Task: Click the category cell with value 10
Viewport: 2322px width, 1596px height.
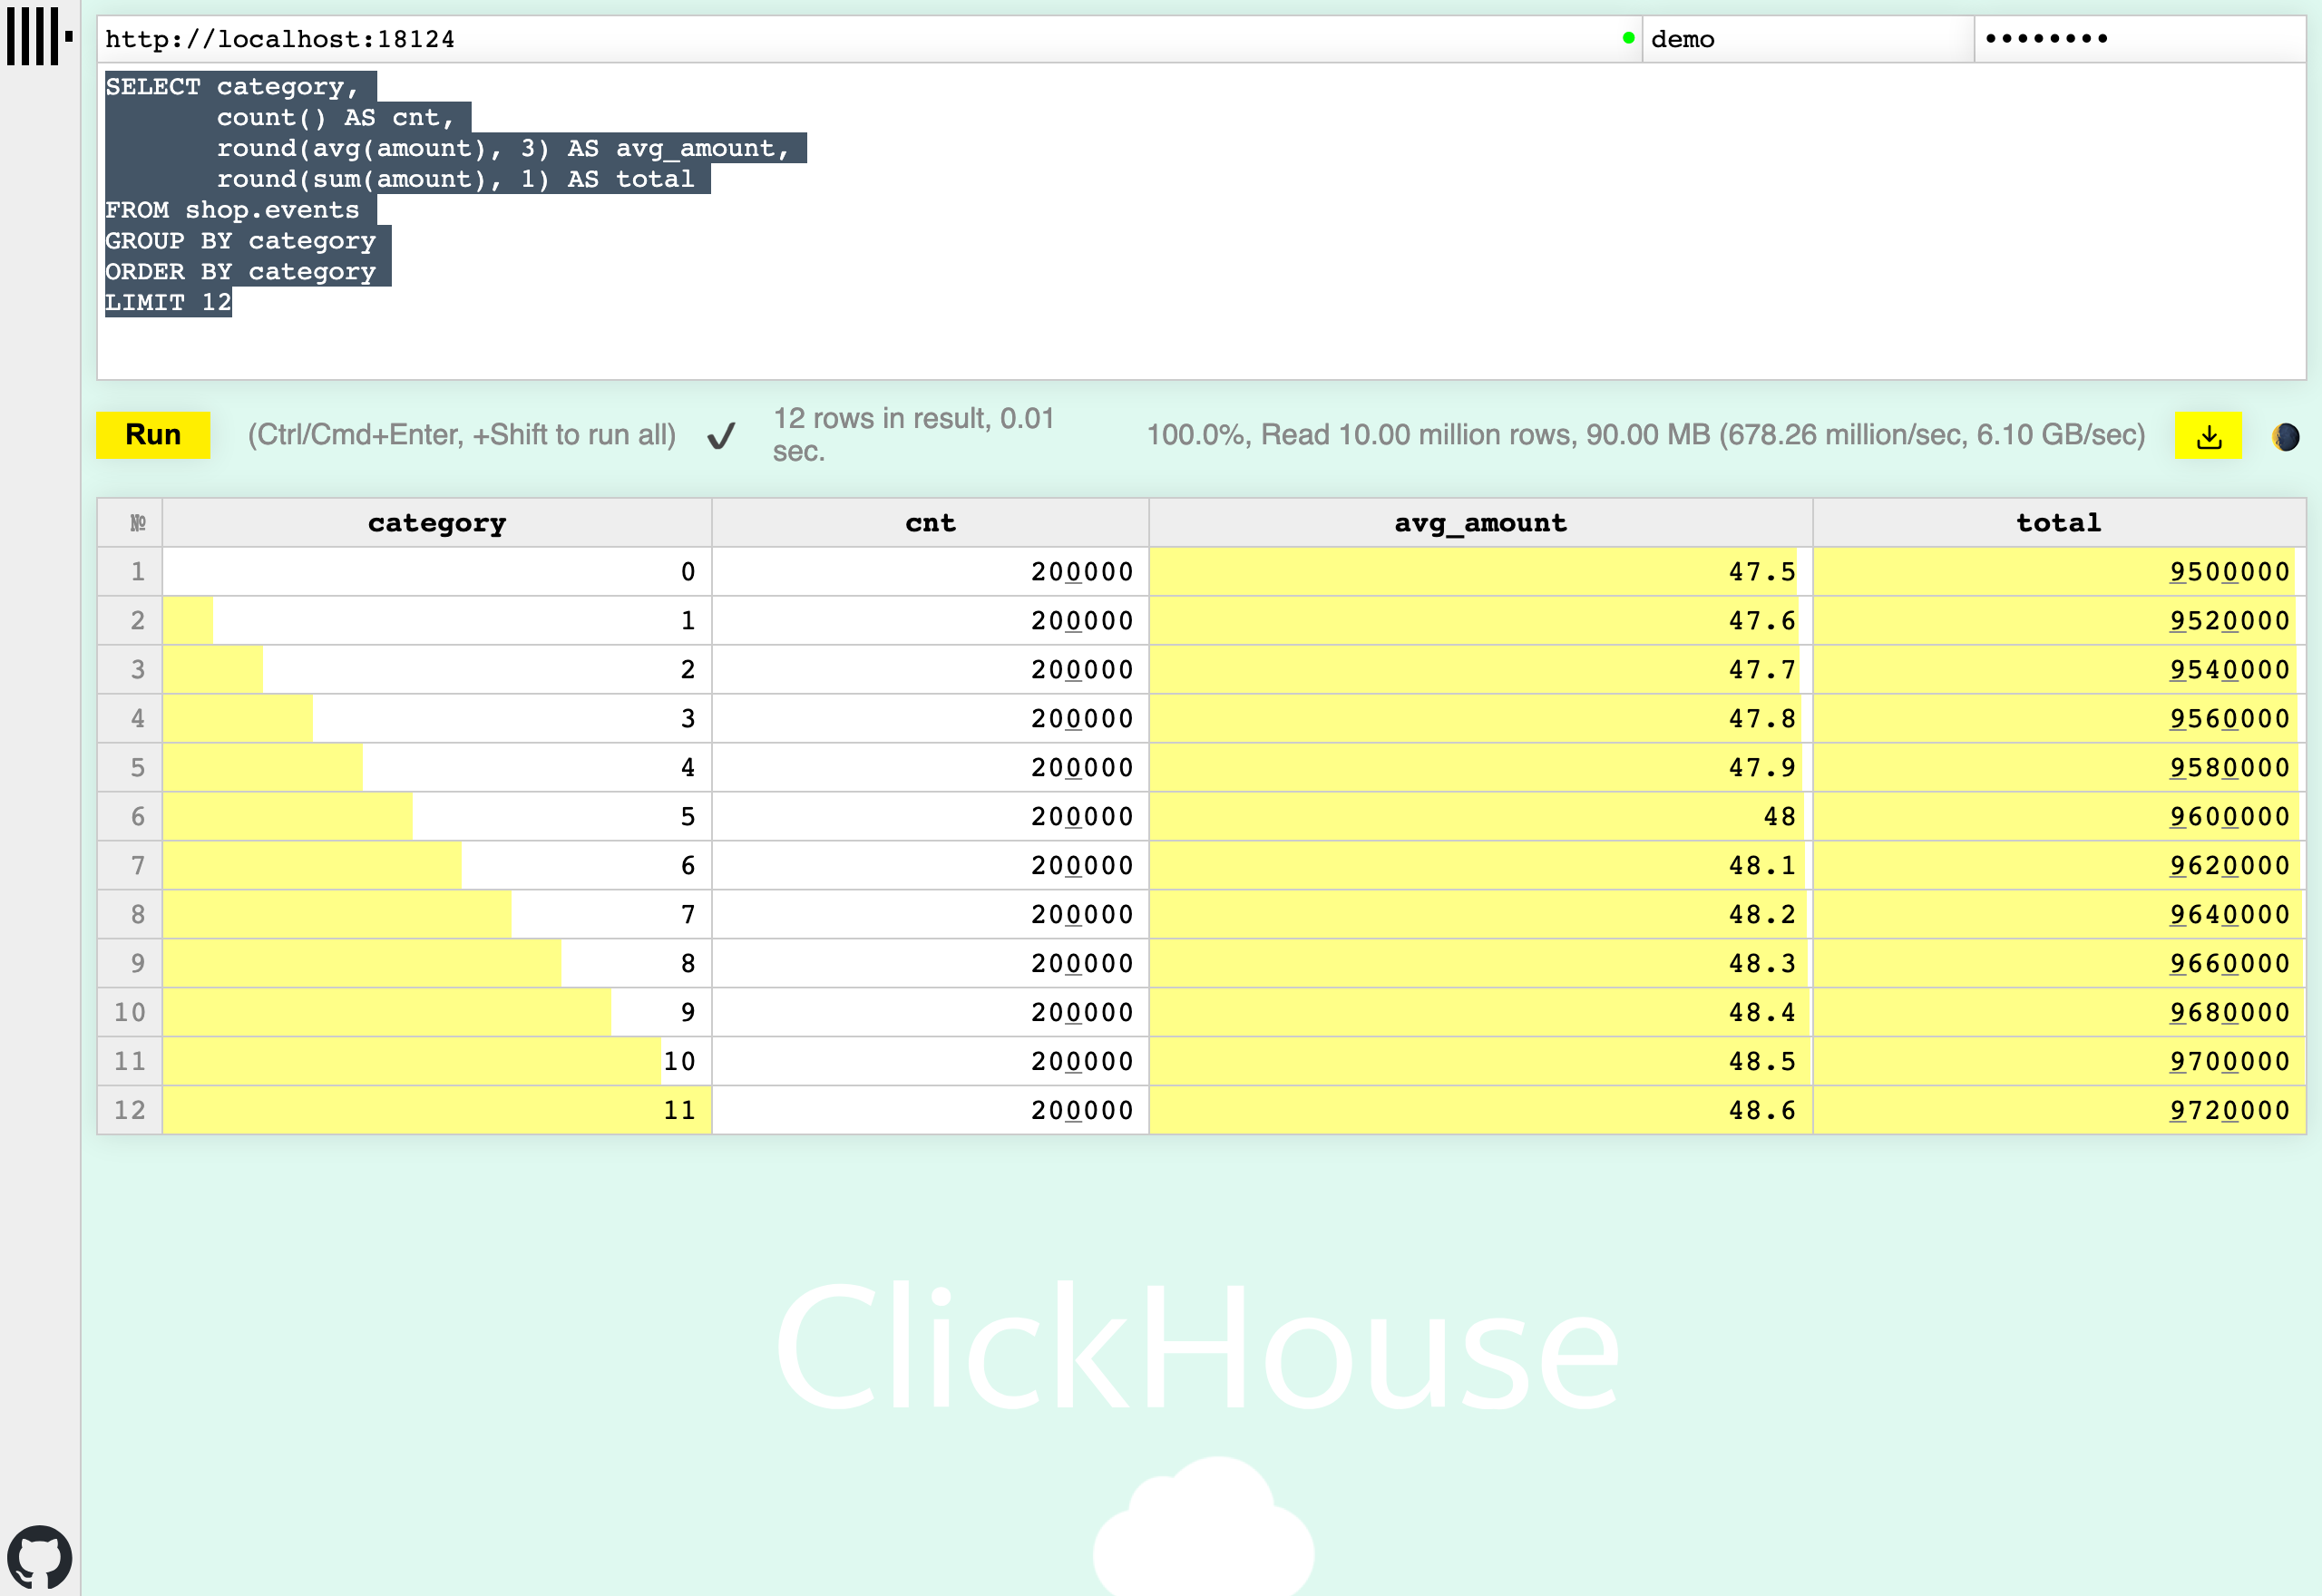Action: (x=437, y=1062)
